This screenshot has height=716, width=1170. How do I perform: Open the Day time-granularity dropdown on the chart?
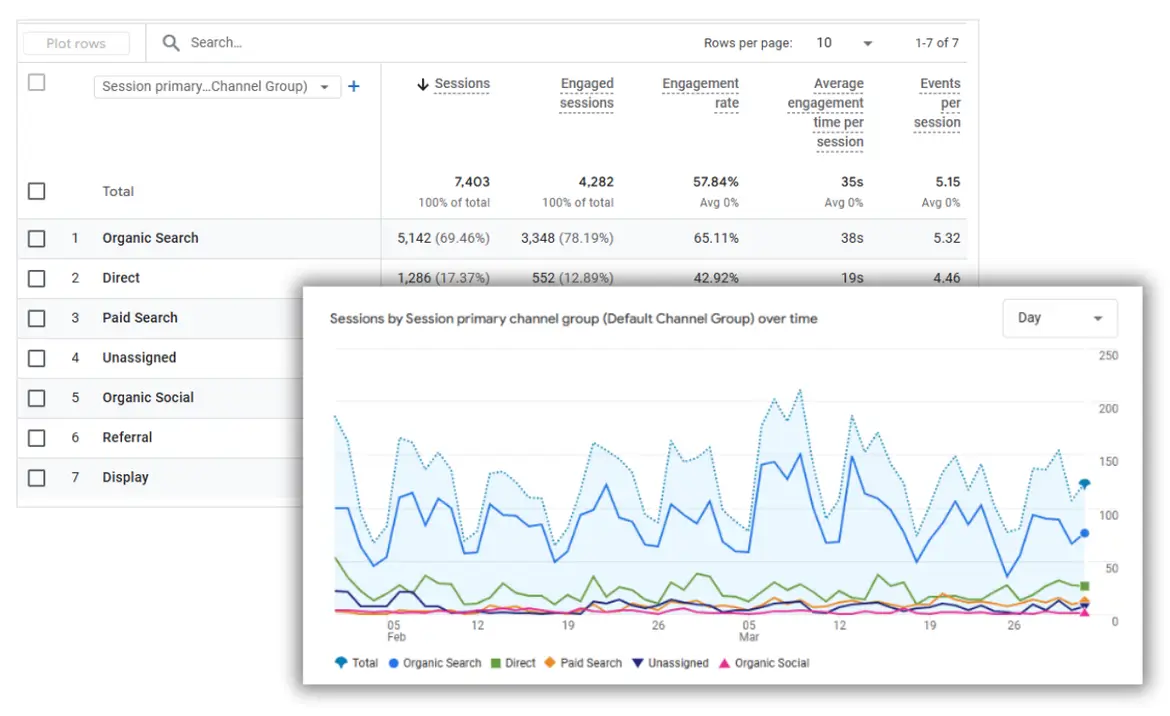[1059, 318]
